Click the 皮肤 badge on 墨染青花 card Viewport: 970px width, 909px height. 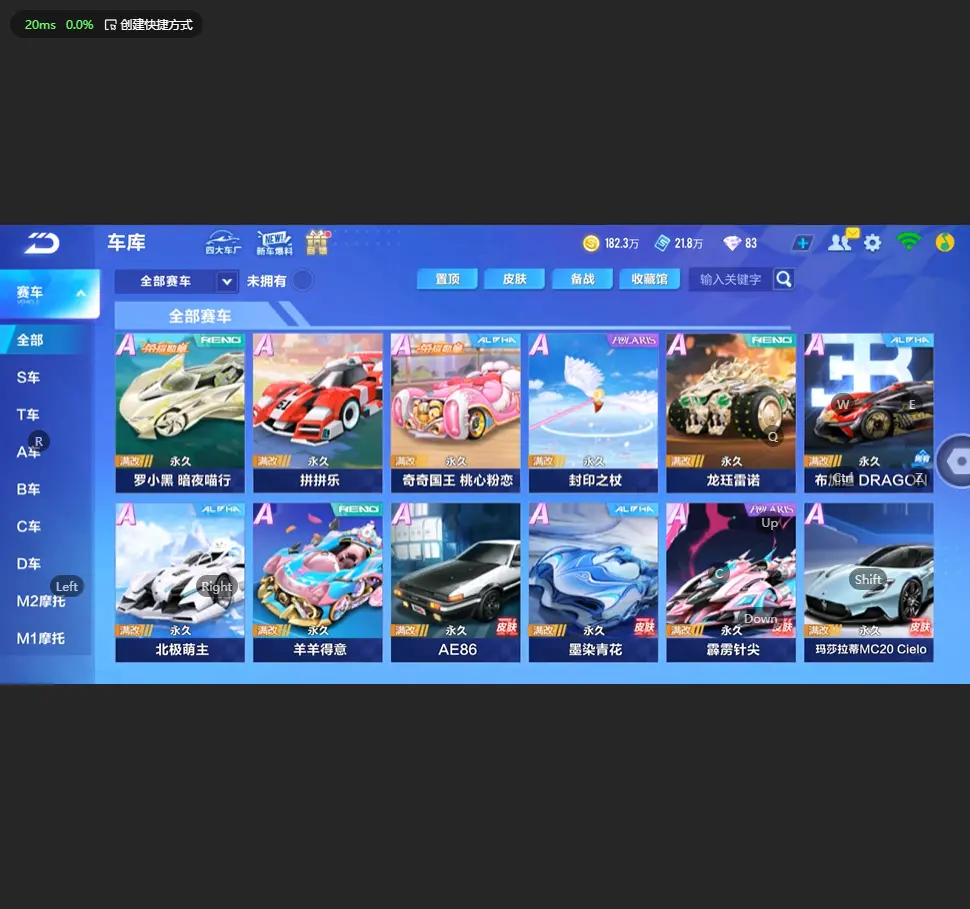pos(645,627)
